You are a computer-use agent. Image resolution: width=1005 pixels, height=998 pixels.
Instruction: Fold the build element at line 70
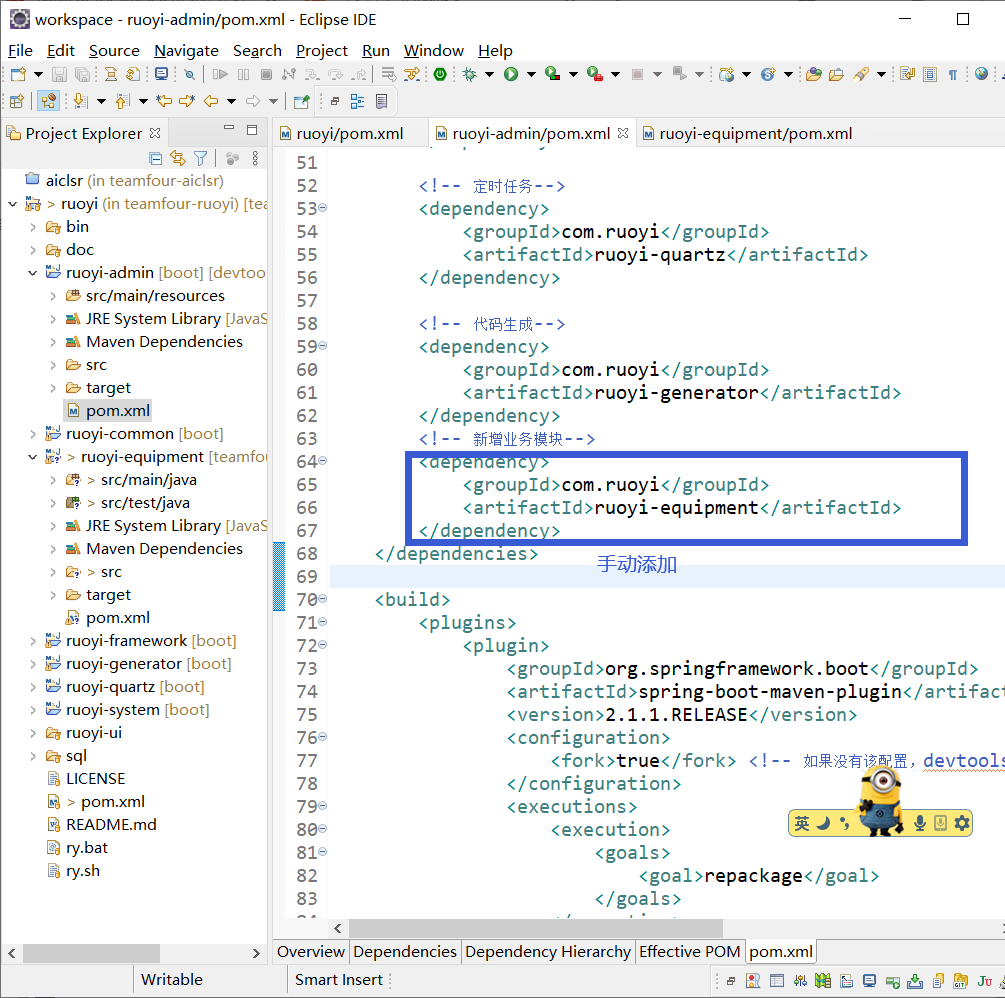click(322, 599)
